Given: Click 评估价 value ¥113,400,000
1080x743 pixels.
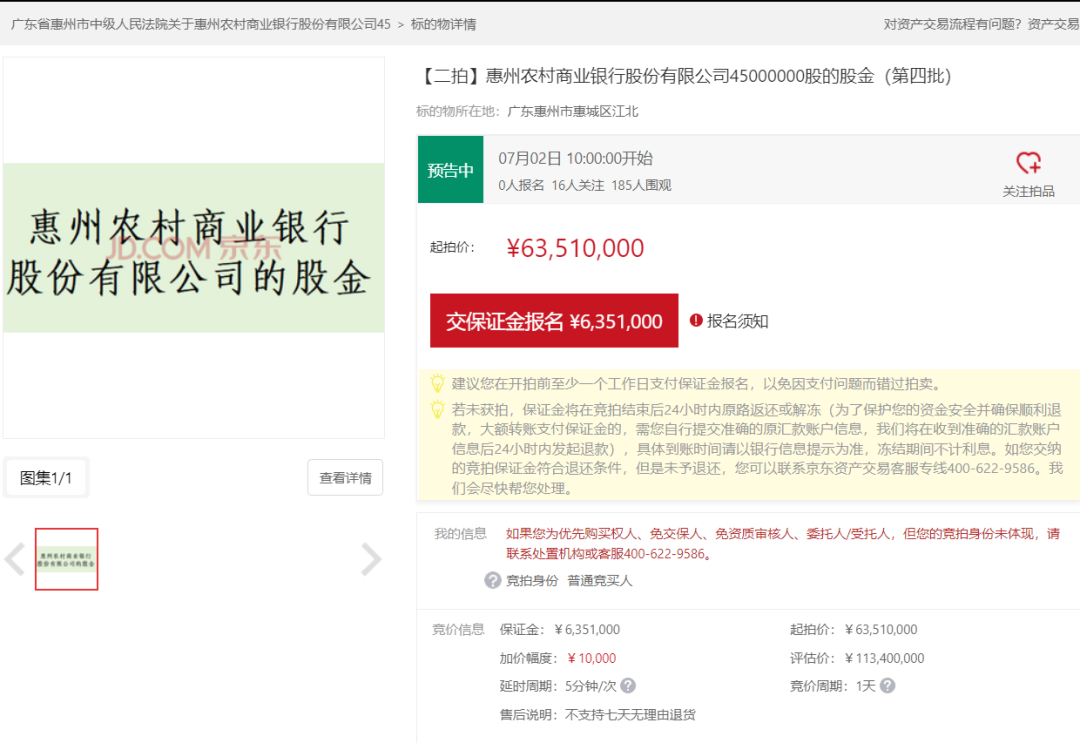Looking at the screenshot, I should (884, 658).
